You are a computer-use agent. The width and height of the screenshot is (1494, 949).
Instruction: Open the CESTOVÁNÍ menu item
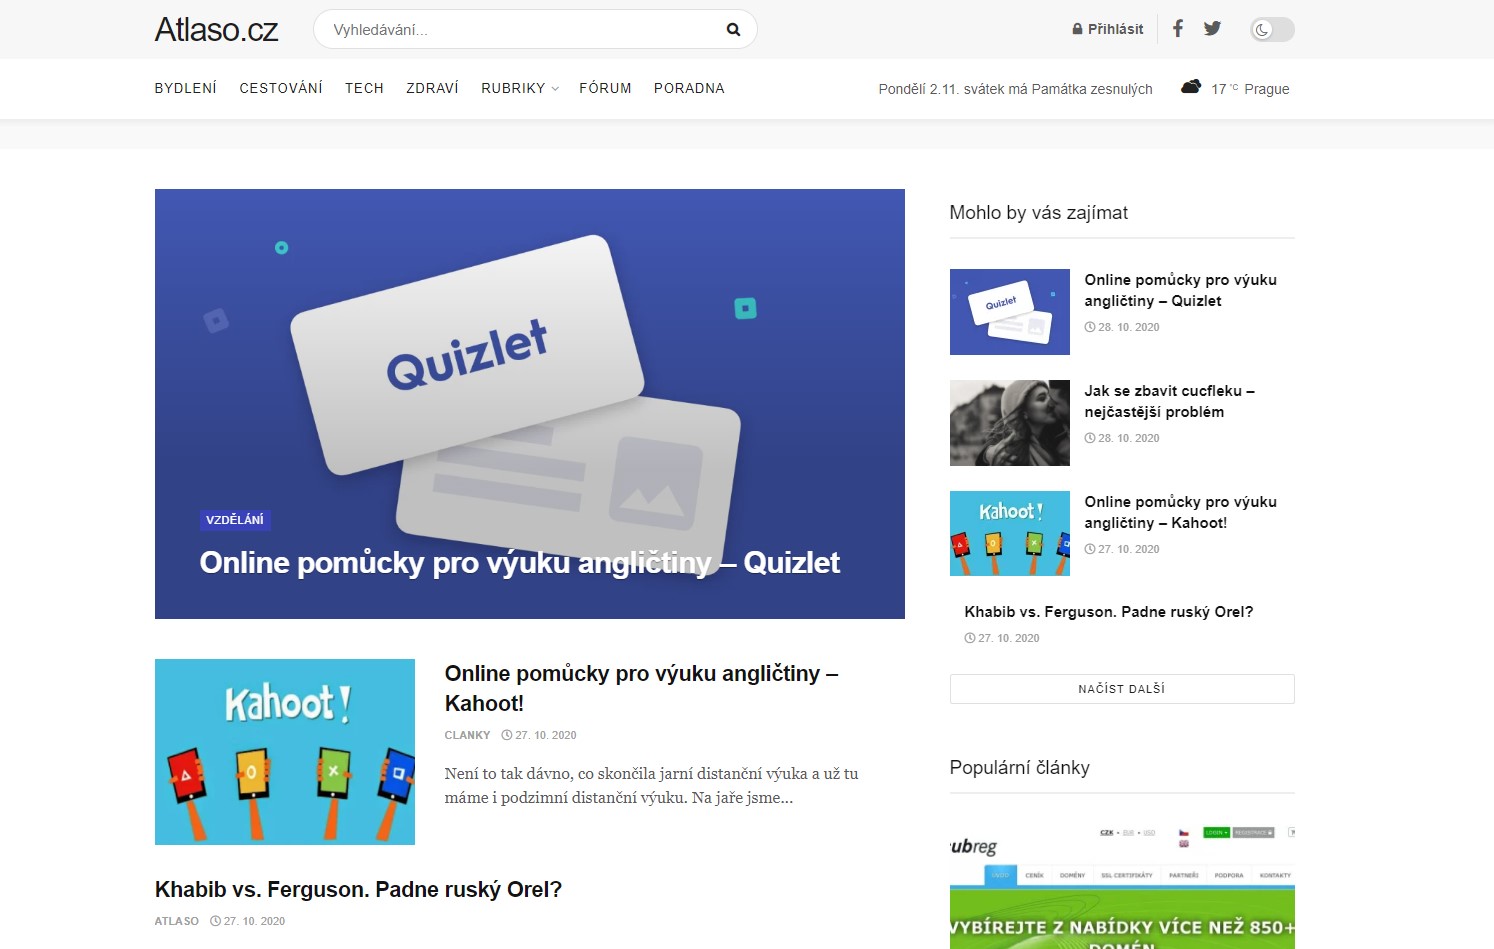[281, 88]
